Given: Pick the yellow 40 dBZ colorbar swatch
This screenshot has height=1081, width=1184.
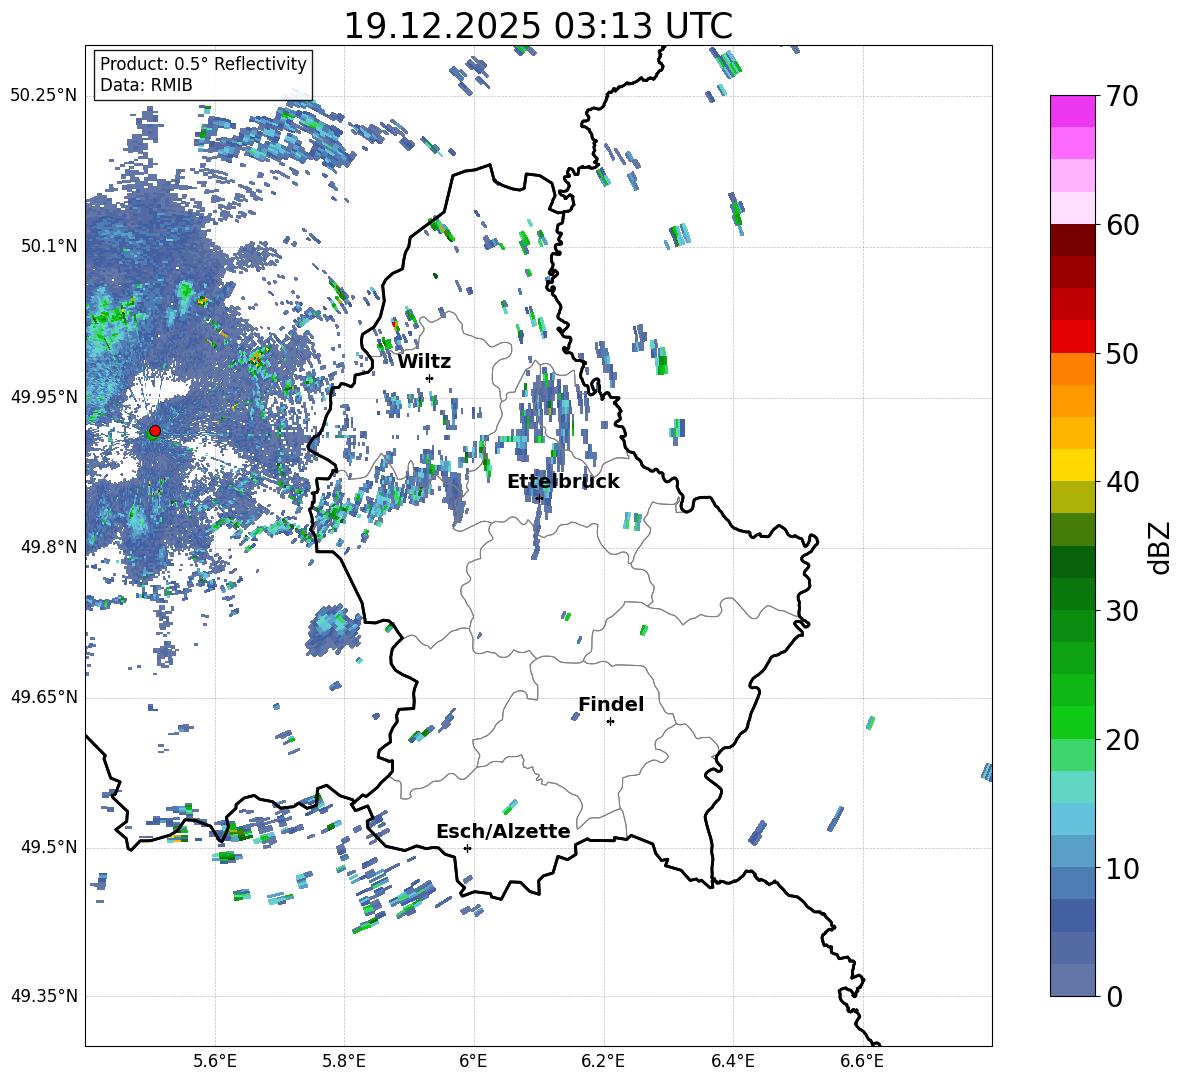Looking at the screenshot, I should pyautogui.click(x=1073, y=465).
